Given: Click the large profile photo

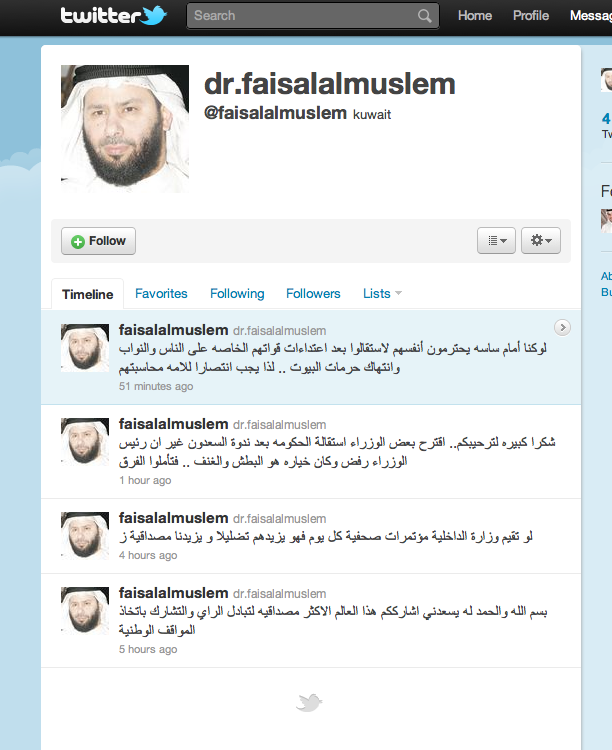Looking at the screenshot, I should (x=125, y=129).
